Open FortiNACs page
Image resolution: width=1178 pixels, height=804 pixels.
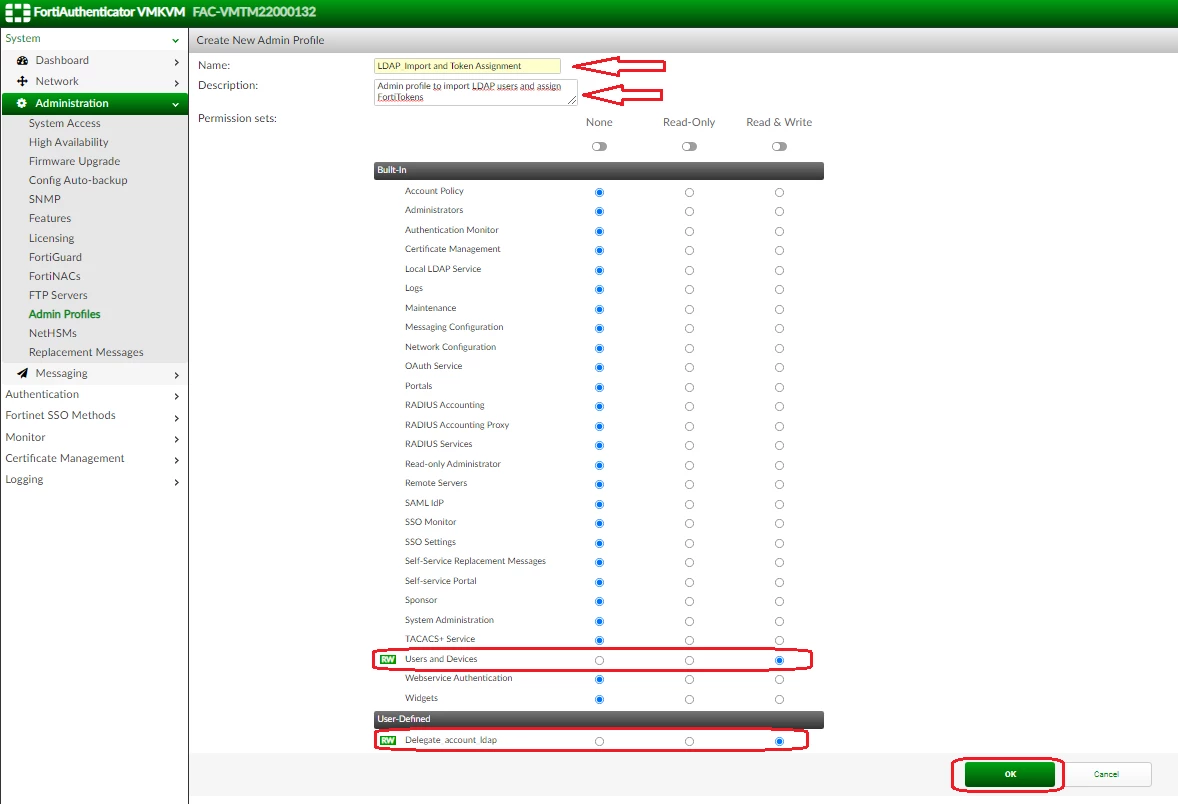pyautogui.click(x=54, y=276)
